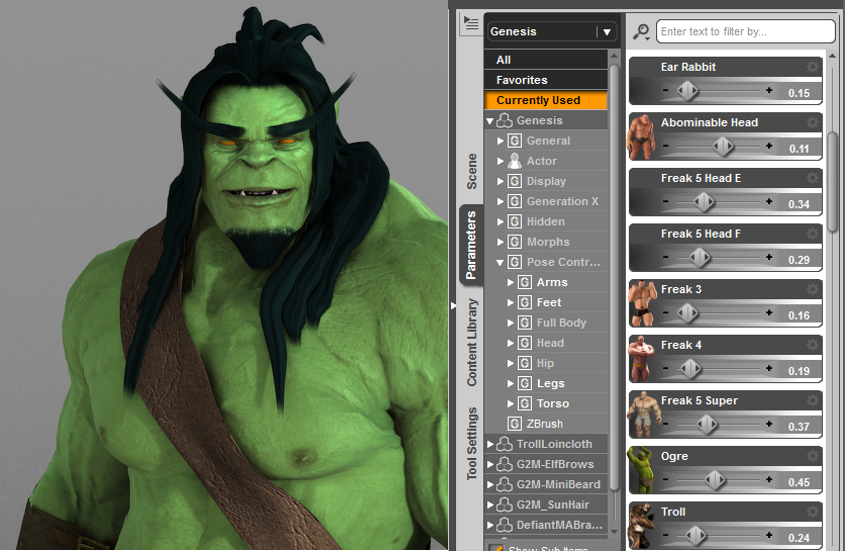The height and width of the screenshot is (551, 845).
Task: Expand the G2M-ElfBrows node
Action: (490, 464)
